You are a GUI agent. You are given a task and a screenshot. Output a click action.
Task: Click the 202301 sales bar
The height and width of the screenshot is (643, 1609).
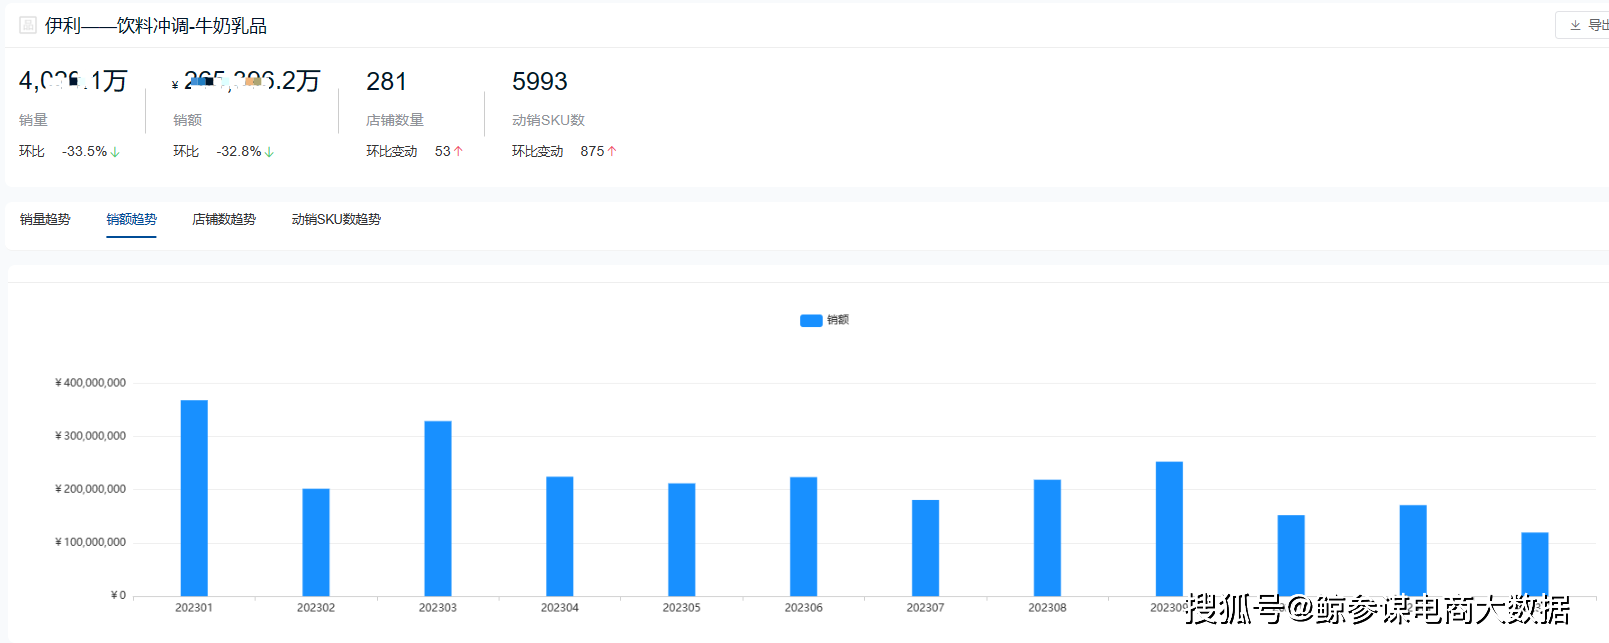194,498
